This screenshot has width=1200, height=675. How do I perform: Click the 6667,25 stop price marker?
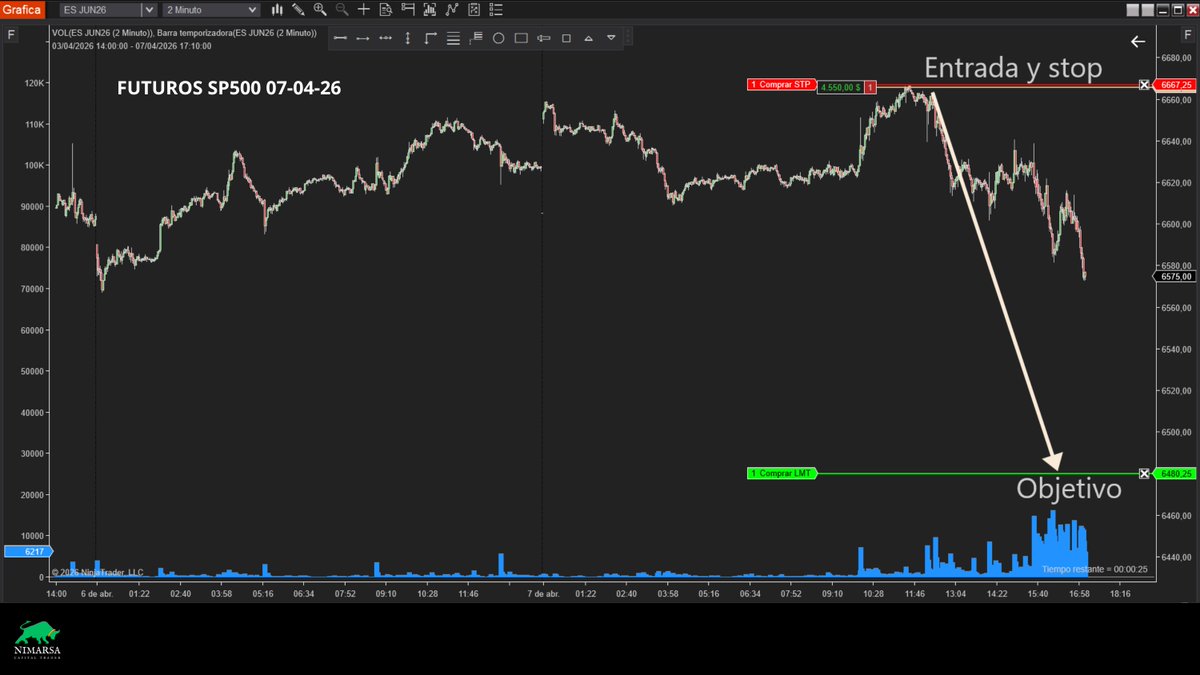click(1174, 85)
